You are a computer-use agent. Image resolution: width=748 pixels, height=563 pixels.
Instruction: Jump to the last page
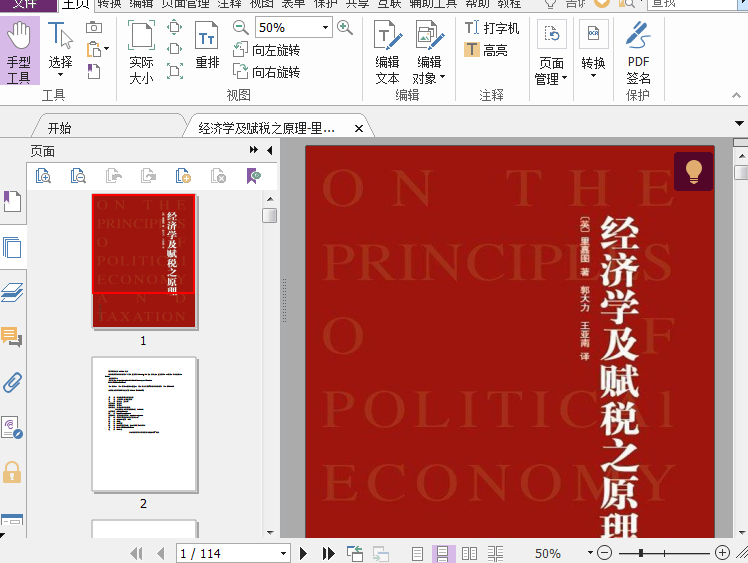pos(328,553)
